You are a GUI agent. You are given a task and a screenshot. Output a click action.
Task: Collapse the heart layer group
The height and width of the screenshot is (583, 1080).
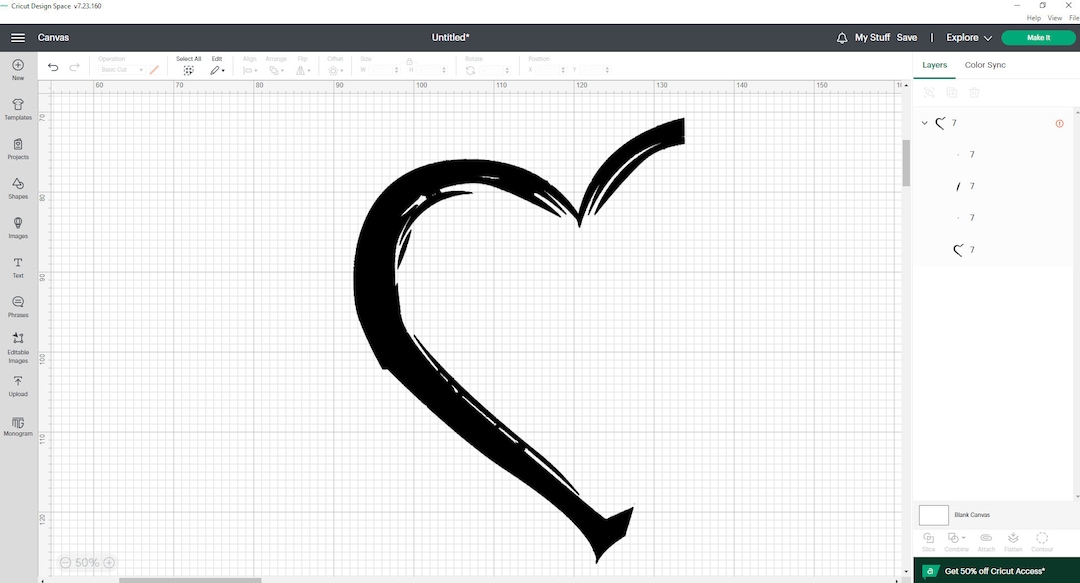tap(925, 122)
